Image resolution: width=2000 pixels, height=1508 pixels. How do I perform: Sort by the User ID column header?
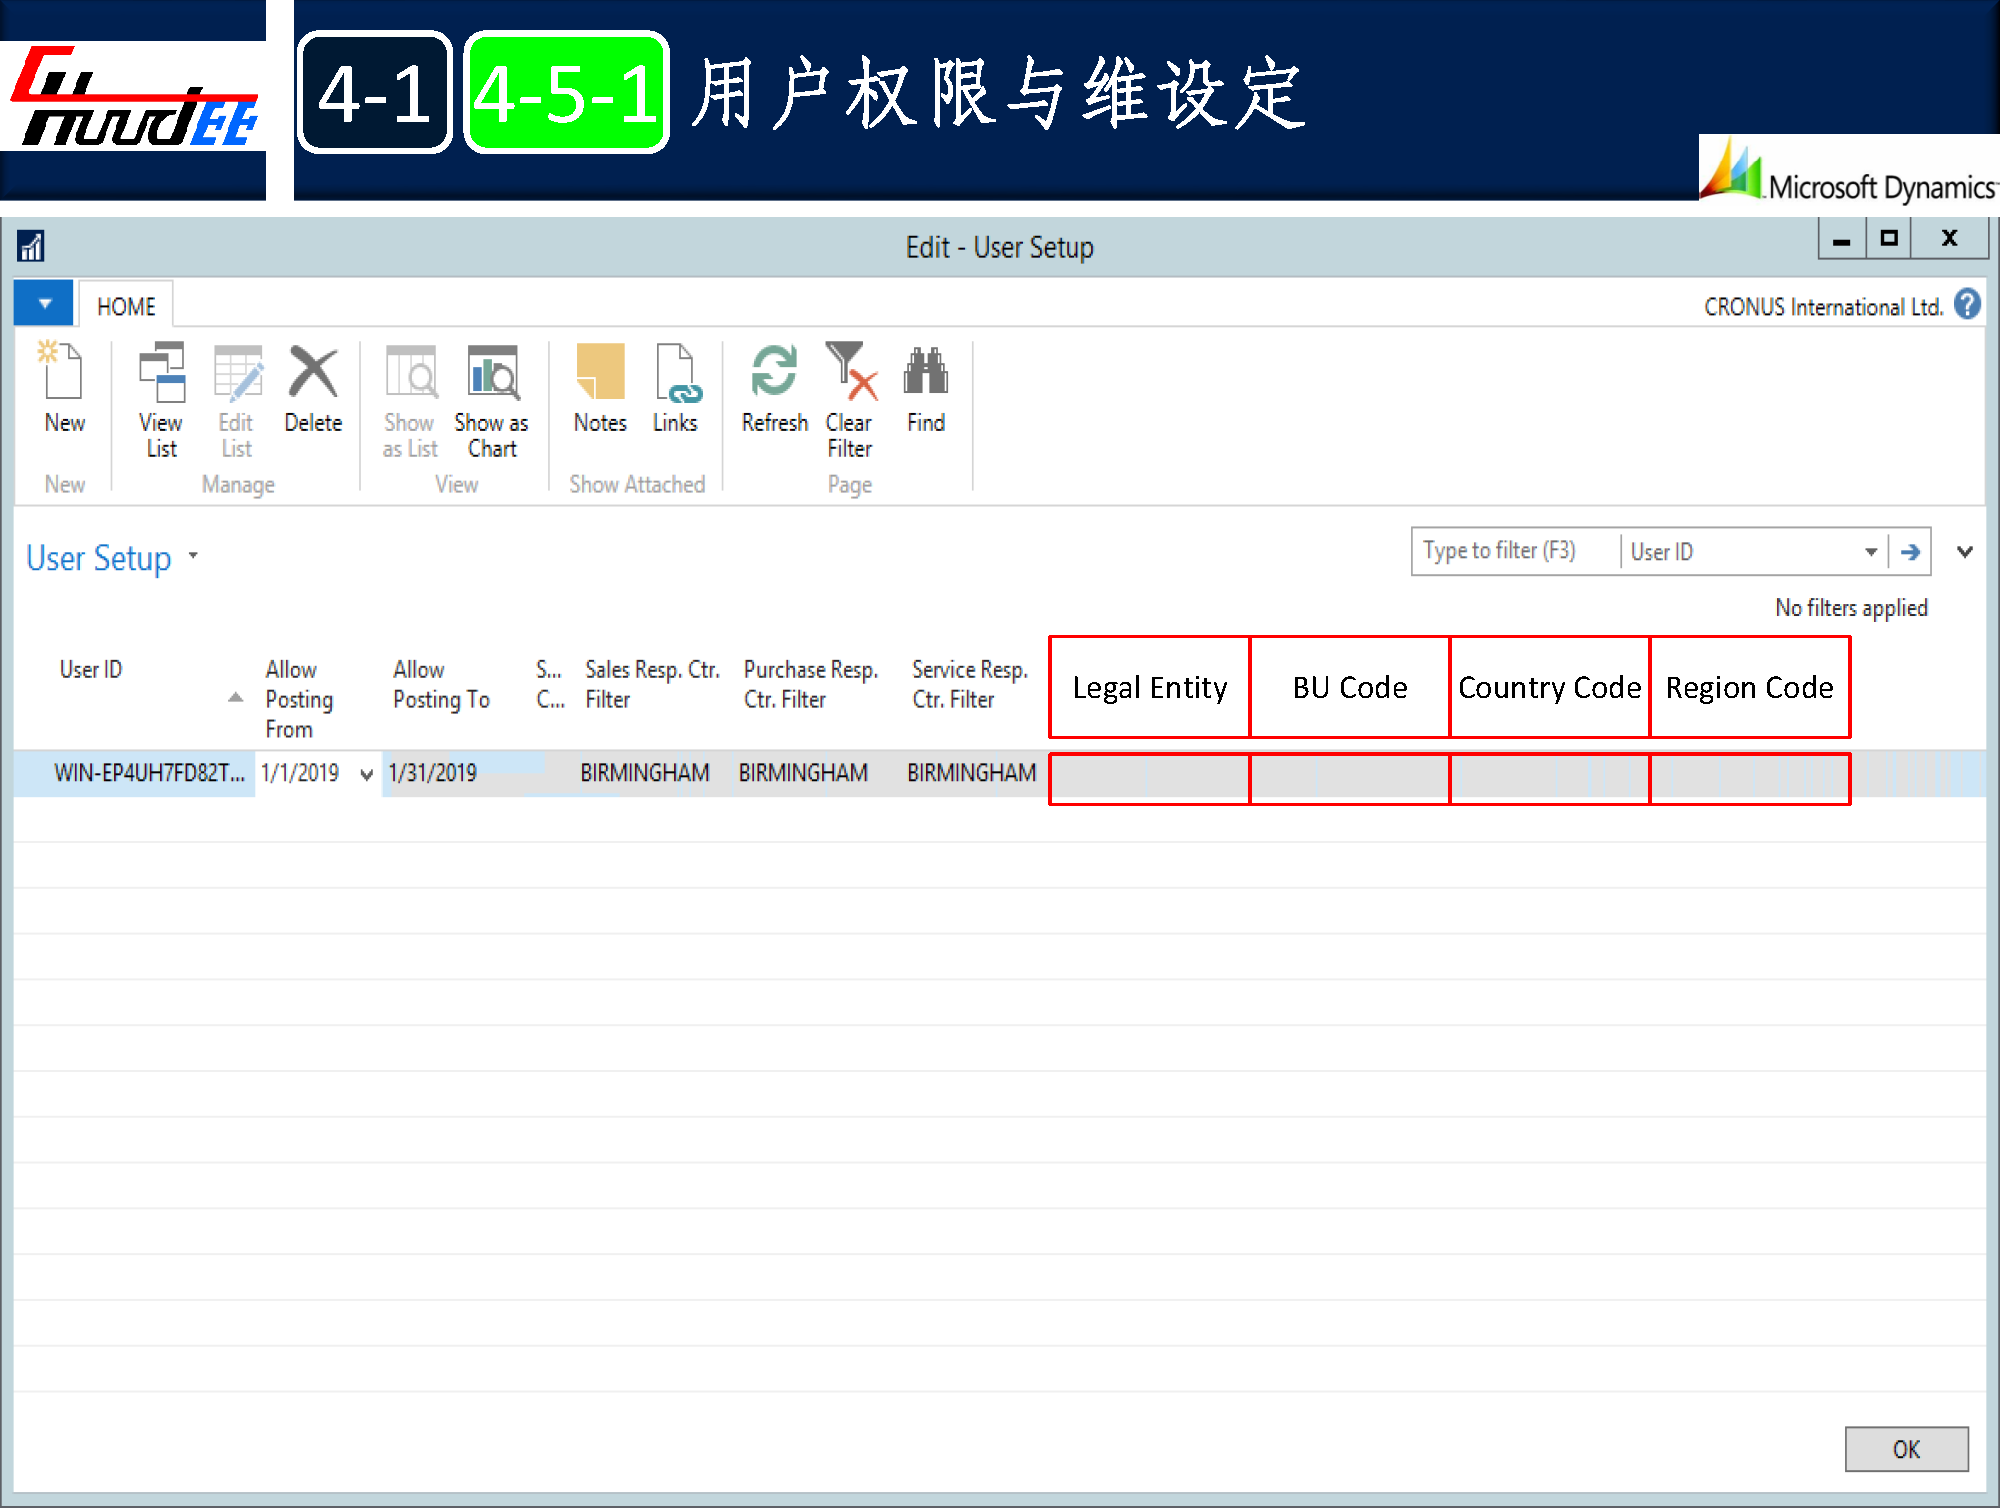tap(91, 669)
